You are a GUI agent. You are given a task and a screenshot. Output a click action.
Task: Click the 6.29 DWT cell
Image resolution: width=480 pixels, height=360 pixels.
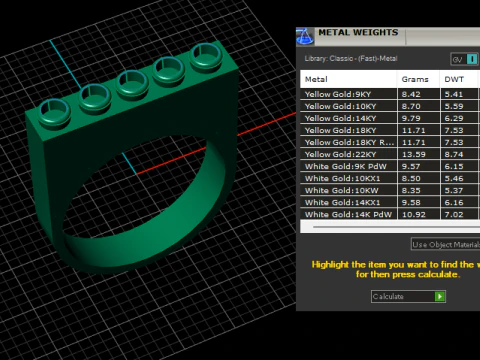459,118
